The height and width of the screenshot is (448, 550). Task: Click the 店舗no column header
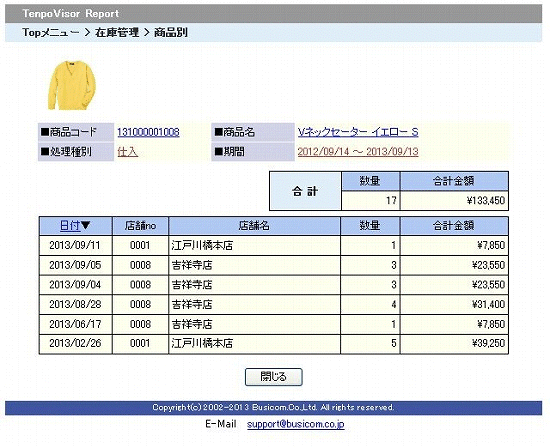140,226
